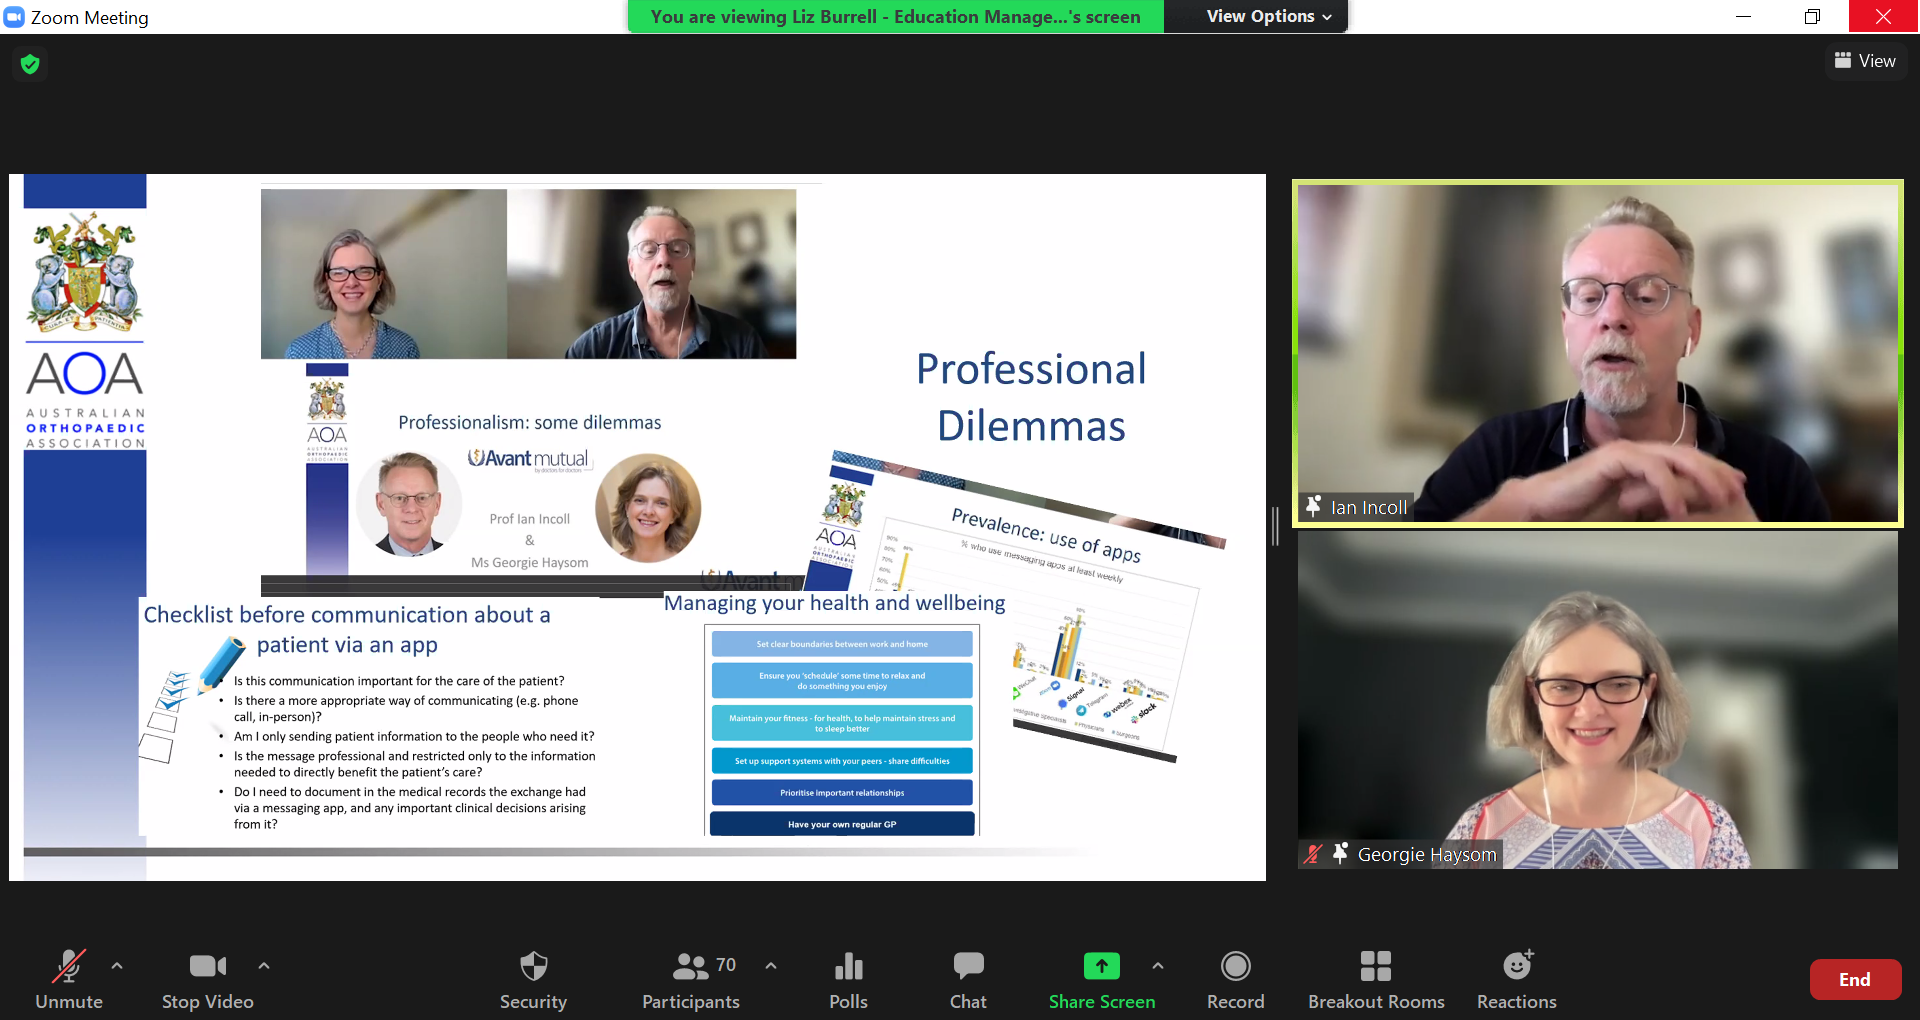
Task: Open Breakout Rooms
Action: (1376, 979)
